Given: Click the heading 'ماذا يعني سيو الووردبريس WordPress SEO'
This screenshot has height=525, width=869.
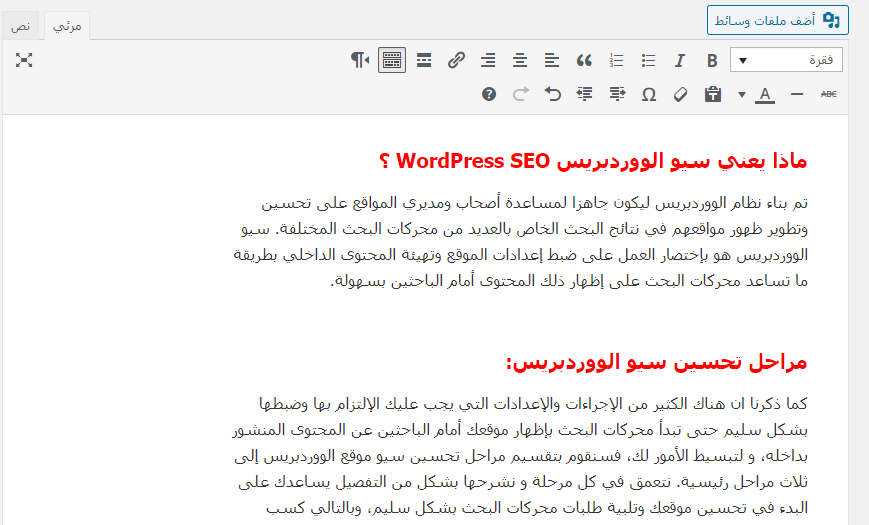Looking at the screenshot, I should pos(593,161).
